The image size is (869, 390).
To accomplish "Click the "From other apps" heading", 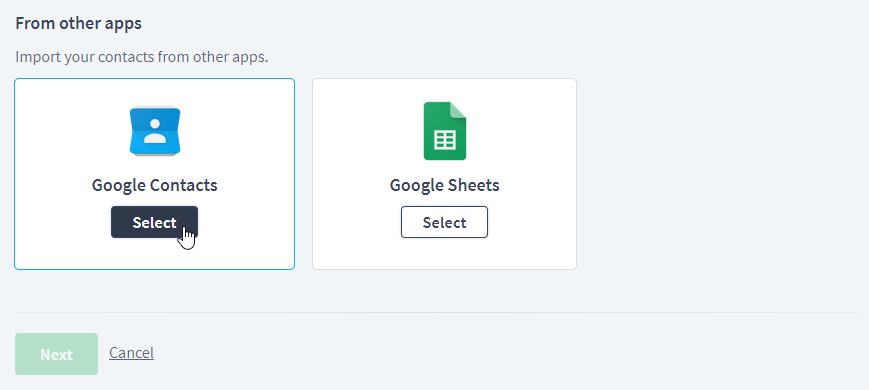I will (79, 23).
